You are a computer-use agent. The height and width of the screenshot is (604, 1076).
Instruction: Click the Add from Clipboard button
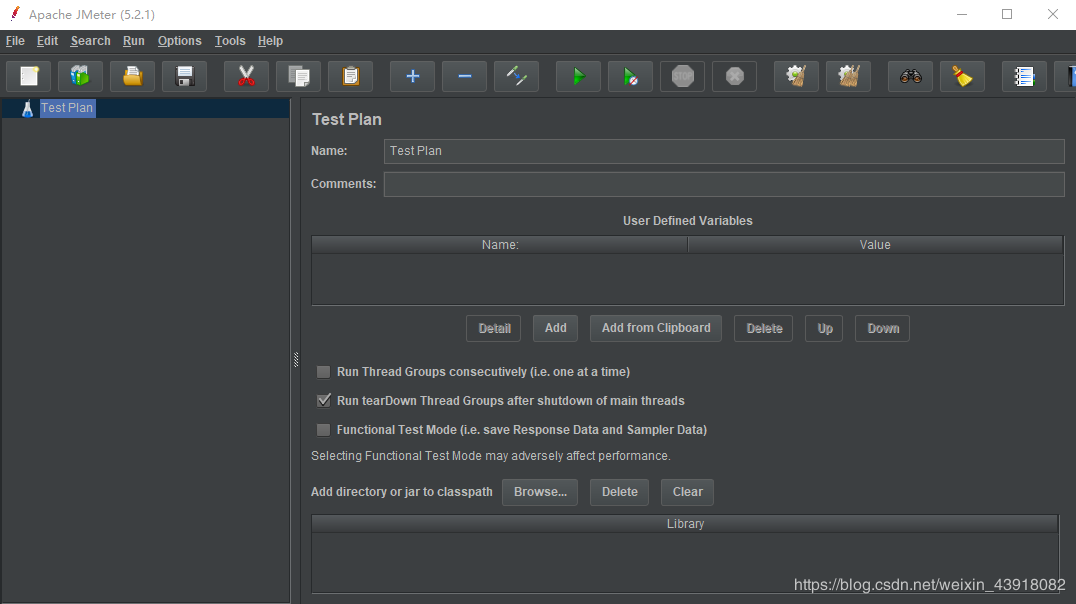tap(656, 328)
